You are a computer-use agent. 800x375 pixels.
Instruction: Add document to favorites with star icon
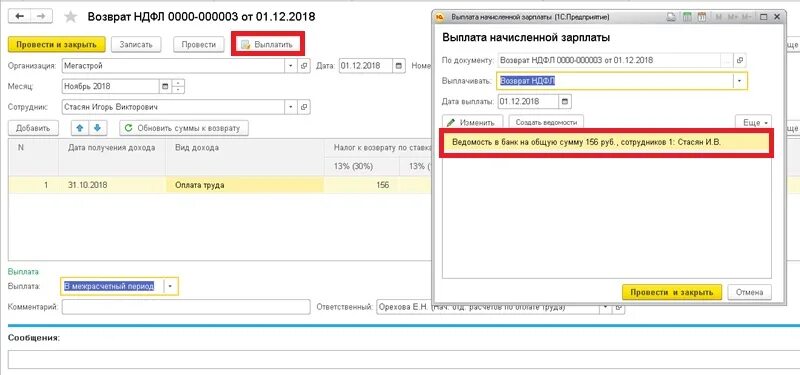70,17
